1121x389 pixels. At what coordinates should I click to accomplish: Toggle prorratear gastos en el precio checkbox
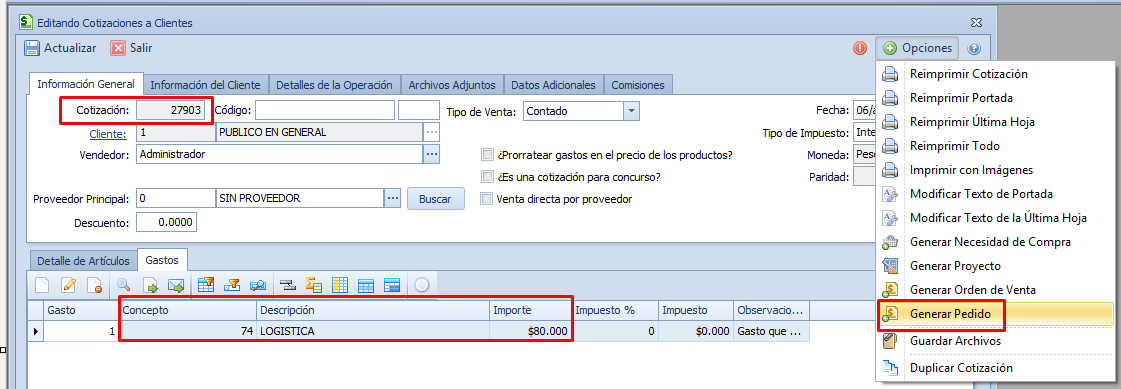[x=488, y=155]
